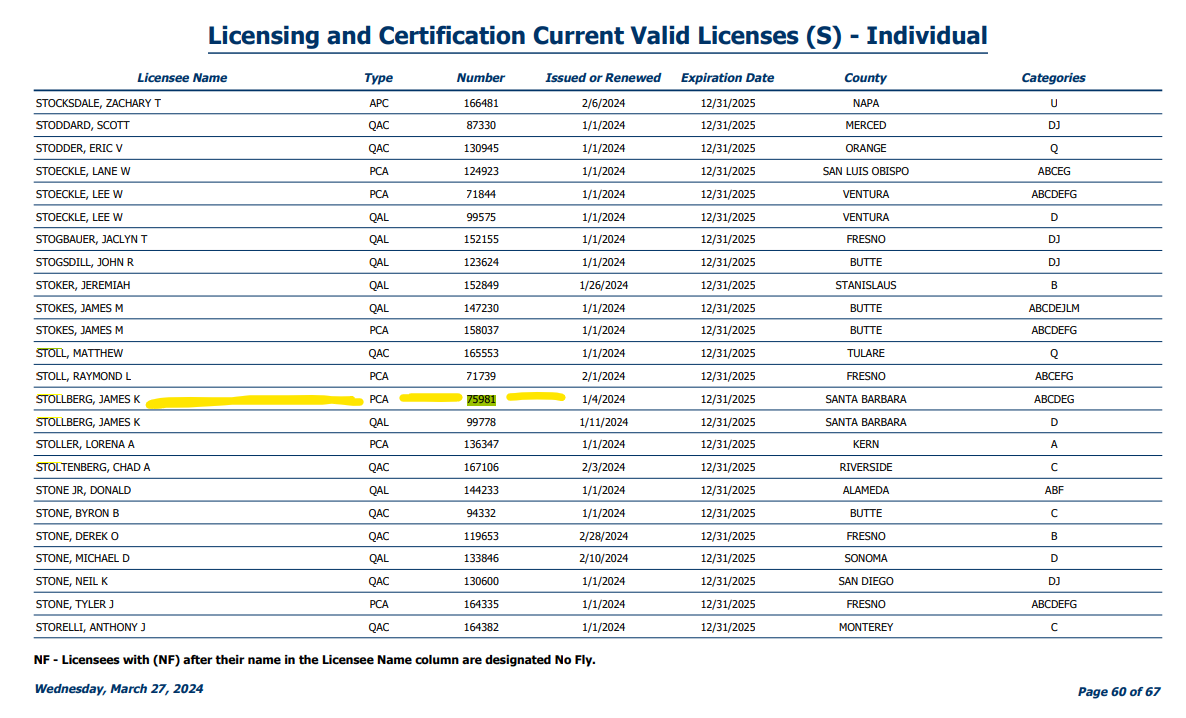The width and height of the screenshot is (1186, 718).
Task: Select the name 'STOGBAUER, JACLYN T'
Action: (x=92, y=239)
